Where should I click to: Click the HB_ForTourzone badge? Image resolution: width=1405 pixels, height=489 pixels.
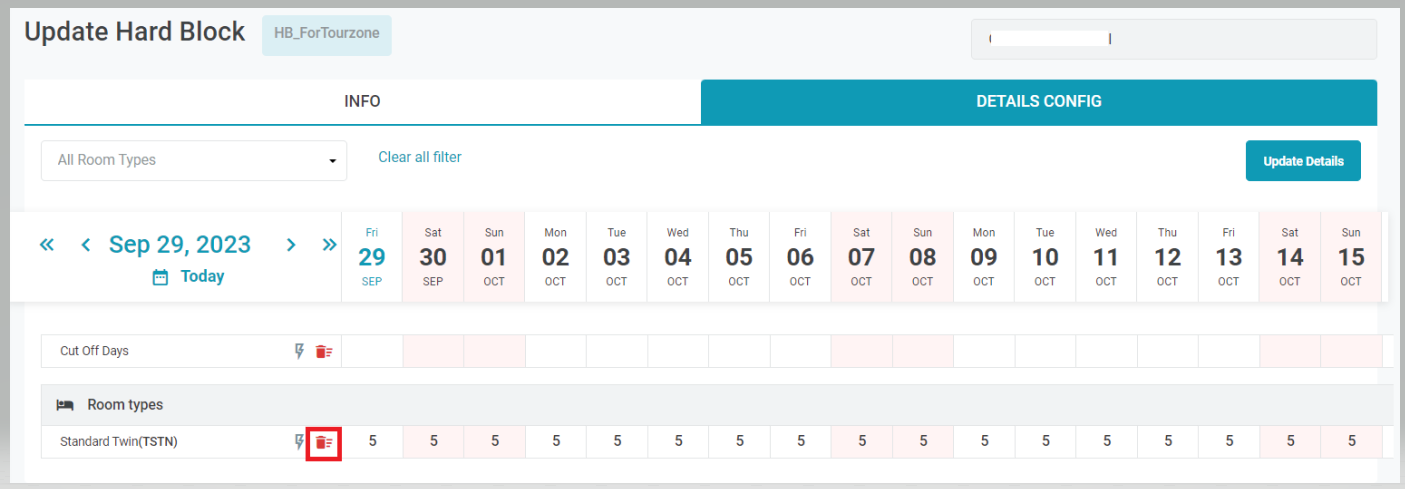(326, 34)
